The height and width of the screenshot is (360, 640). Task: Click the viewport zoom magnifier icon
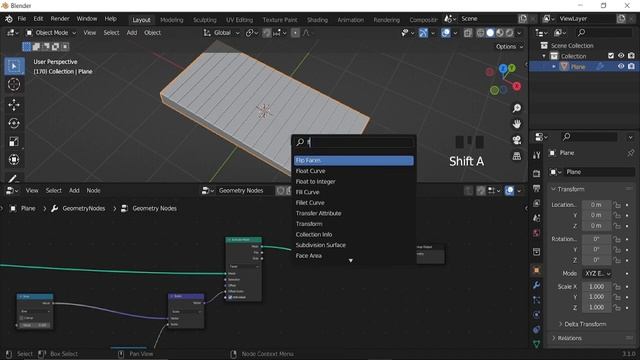coord(517,108)
